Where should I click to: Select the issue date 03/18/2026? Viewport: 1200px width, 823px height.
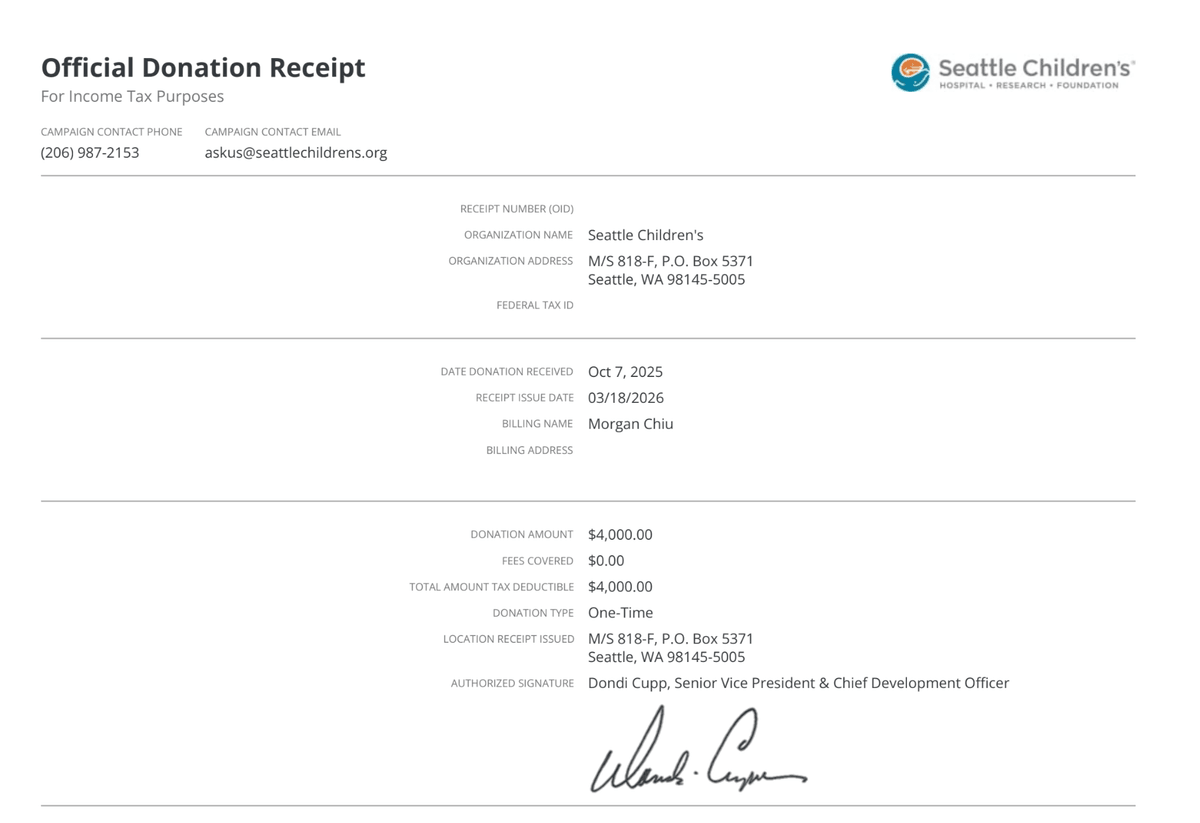[626, 398]
